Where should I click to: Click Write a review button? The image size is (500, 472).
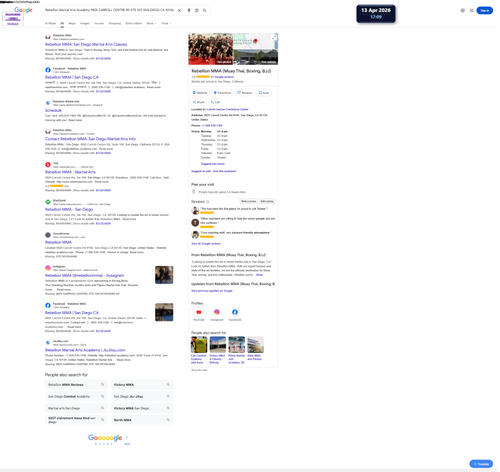[250, 202]
